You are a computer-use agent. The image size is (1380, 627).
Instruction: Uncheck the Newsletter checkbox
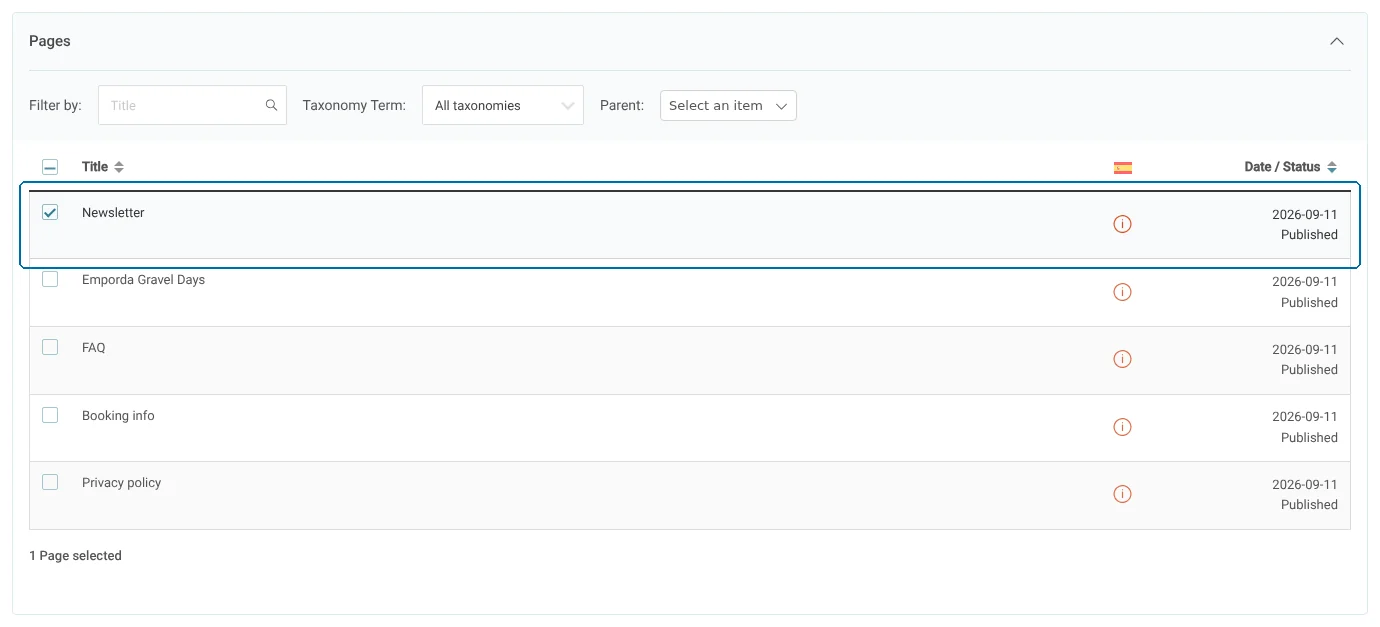point(50,212)
